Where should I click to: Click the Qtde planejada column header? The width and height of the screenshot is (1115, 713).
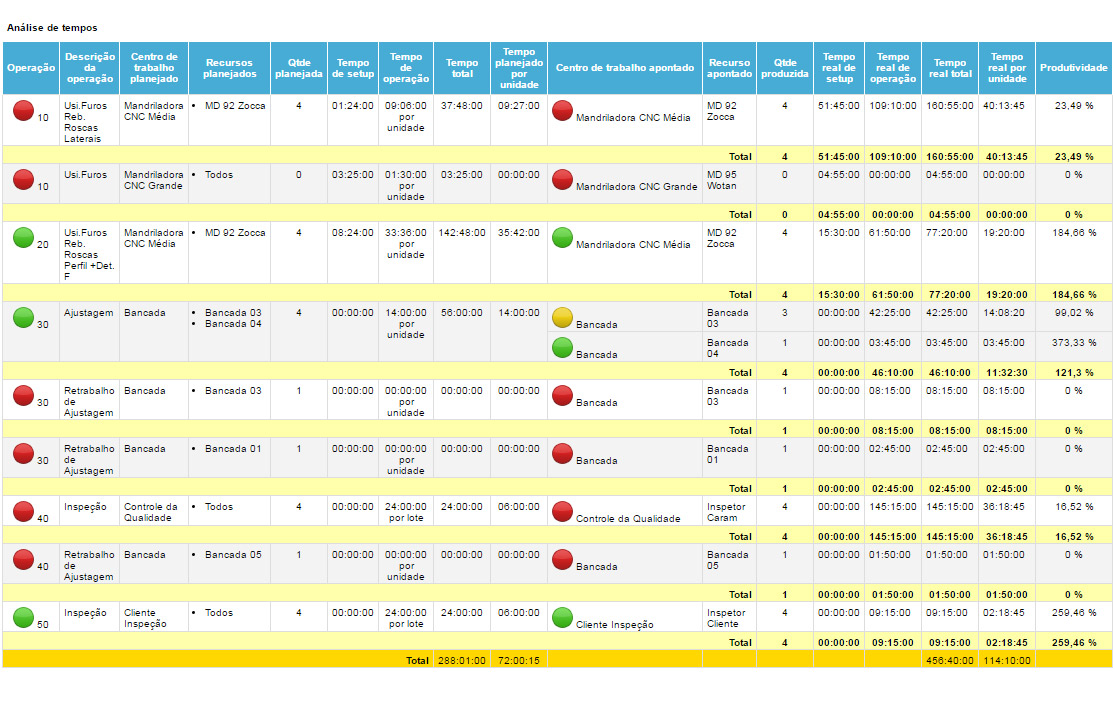pos(298,68)
